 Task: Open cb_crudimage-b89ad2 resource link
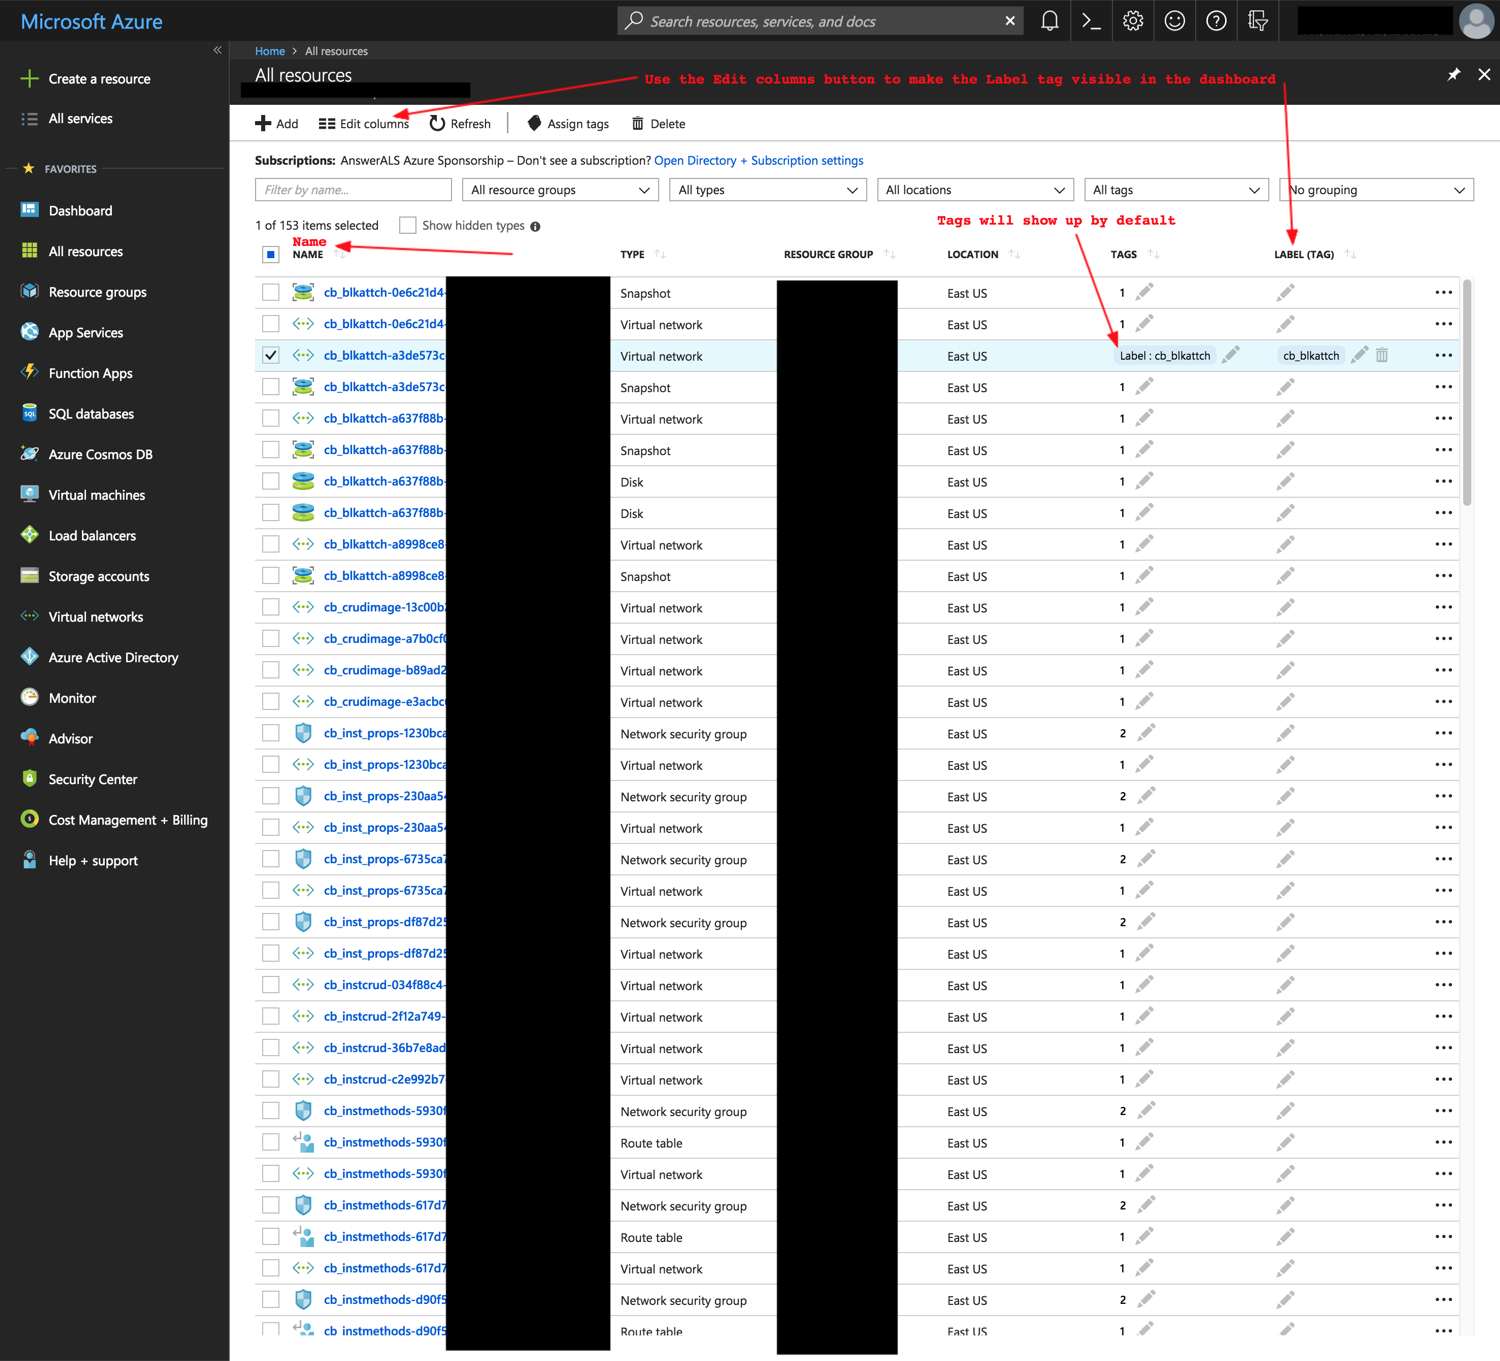pos(385,670)
